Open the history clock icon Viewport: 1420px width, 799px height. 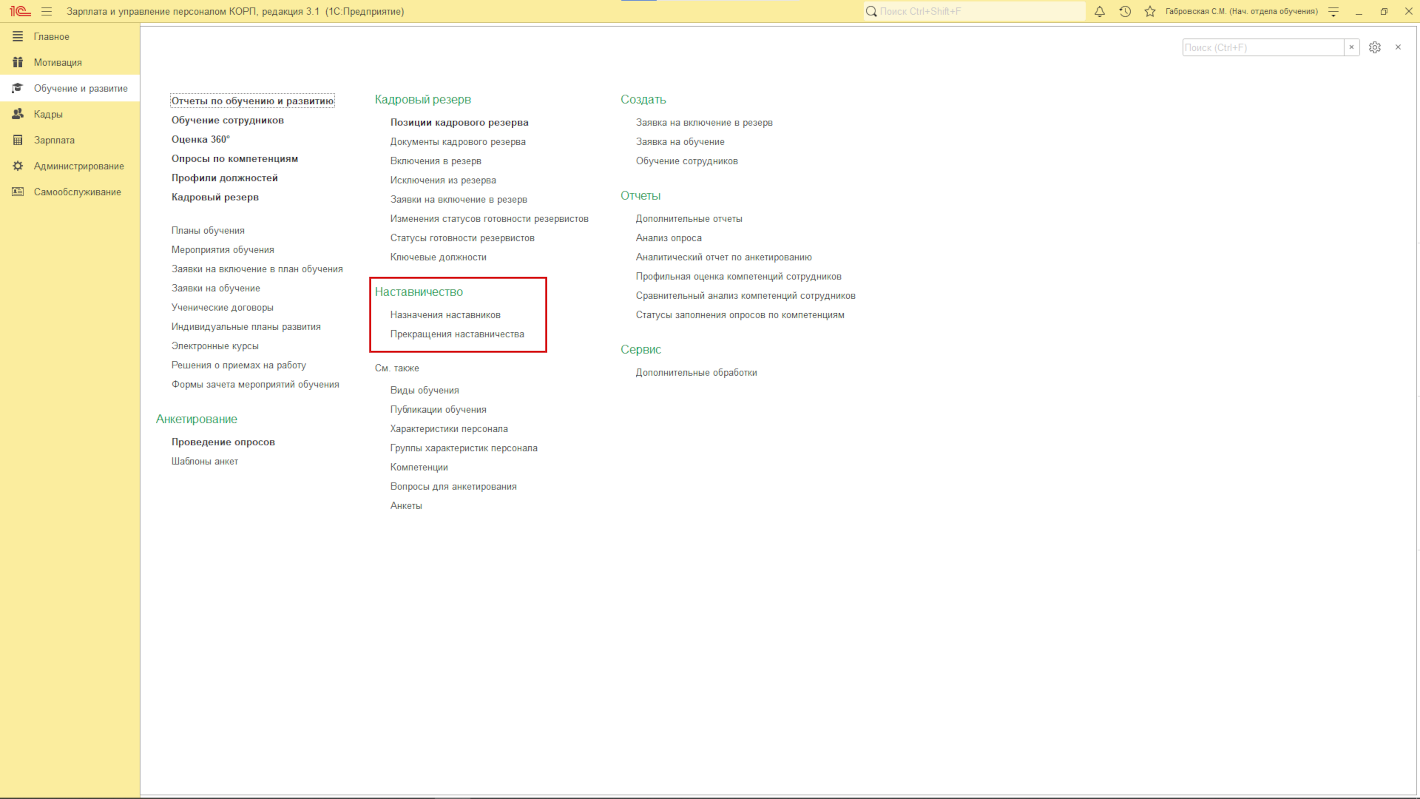click(1125, 12)
